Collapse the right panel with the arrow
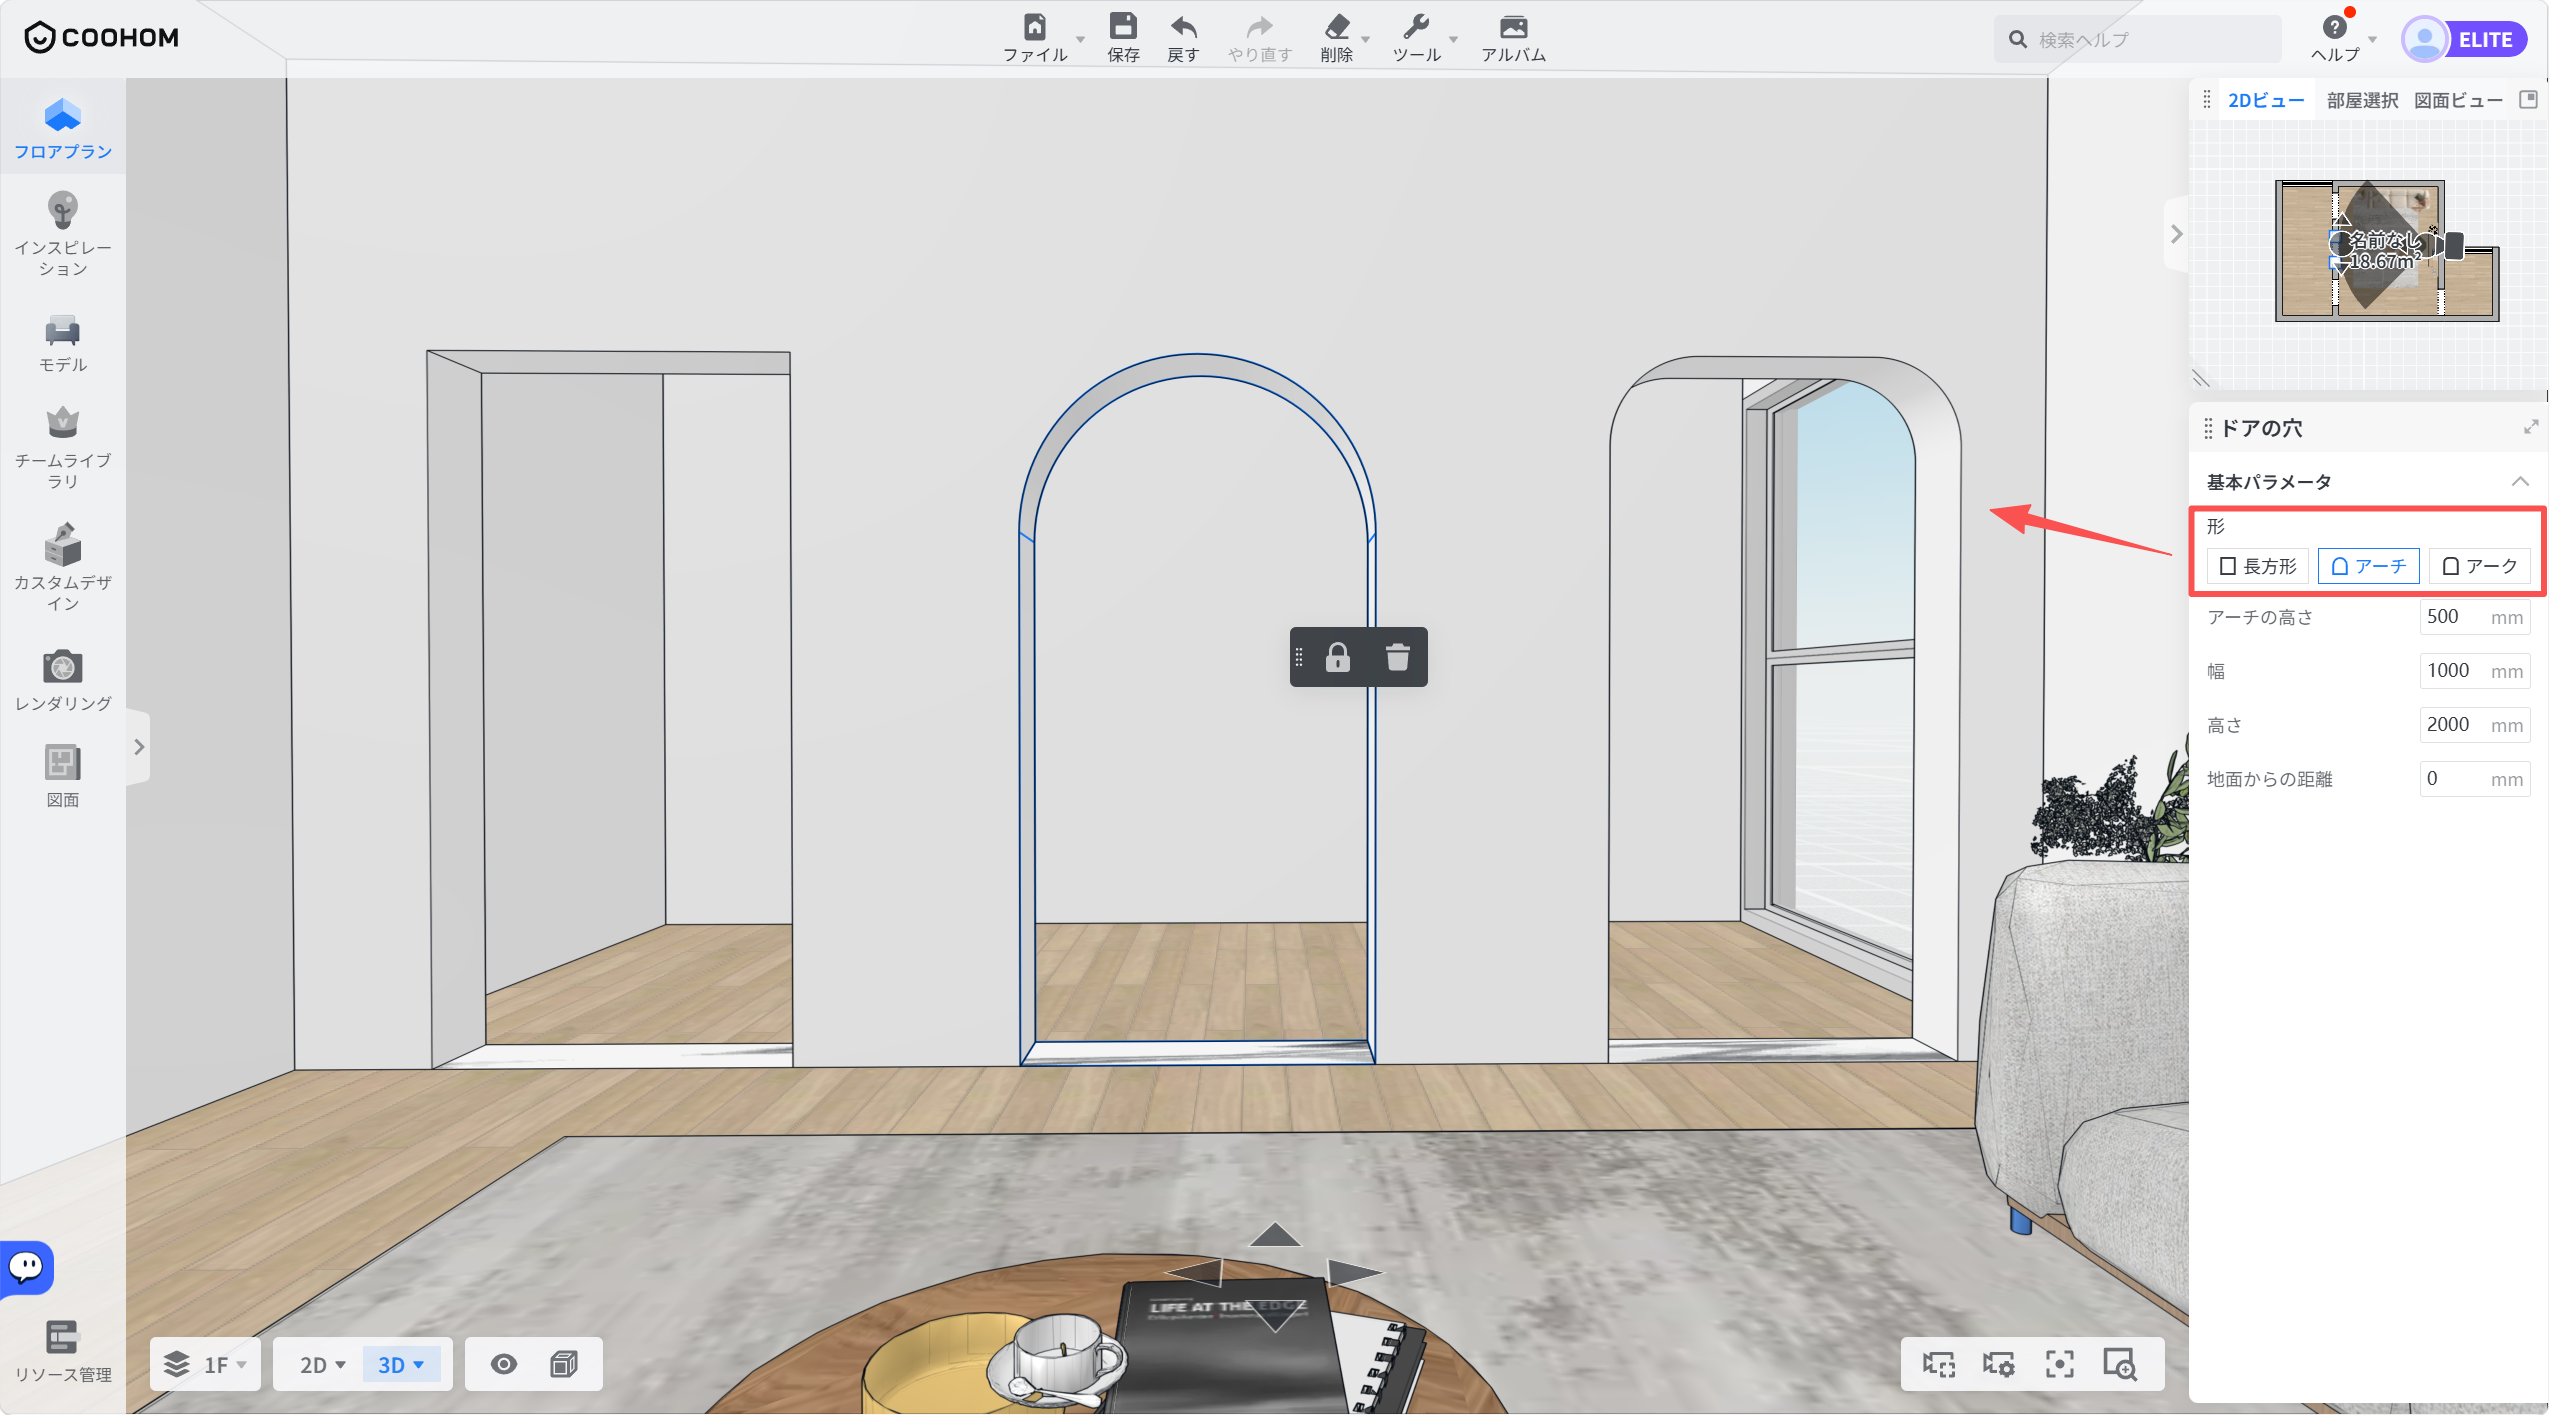2549x1415 pixels. click(x=2176, y=234)
